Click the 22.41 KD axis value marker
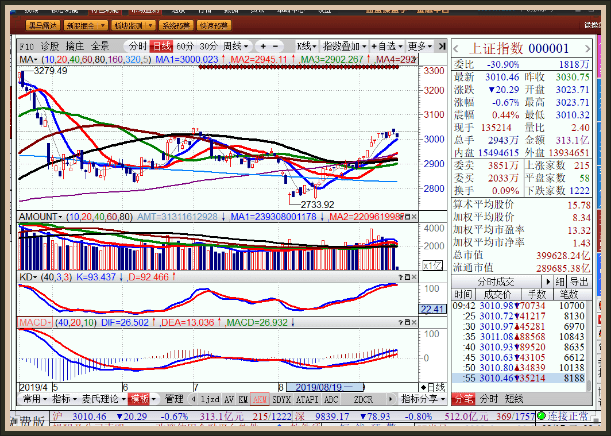611x436 pixels. 433,309
